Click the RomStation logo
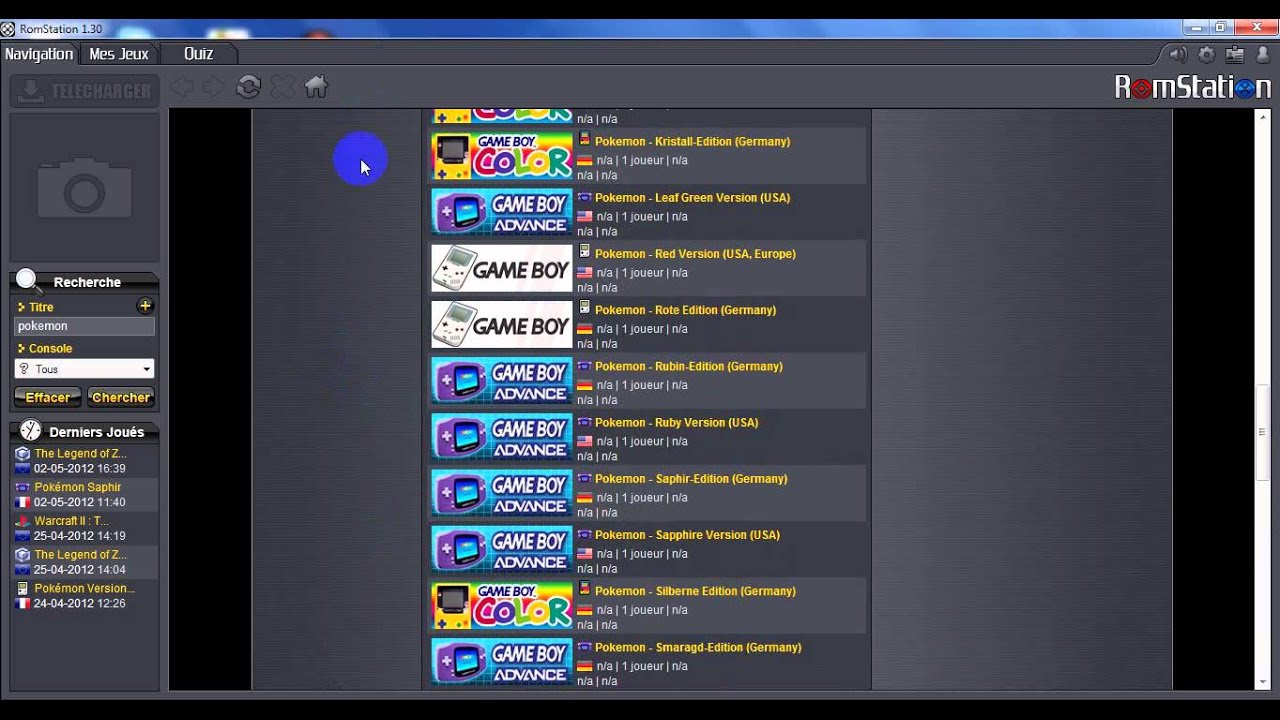 point(1193,88)
